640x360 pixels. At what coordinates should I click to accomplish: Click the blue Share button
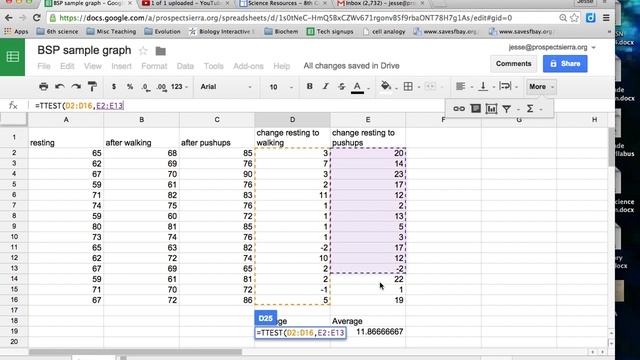[565, 64]
